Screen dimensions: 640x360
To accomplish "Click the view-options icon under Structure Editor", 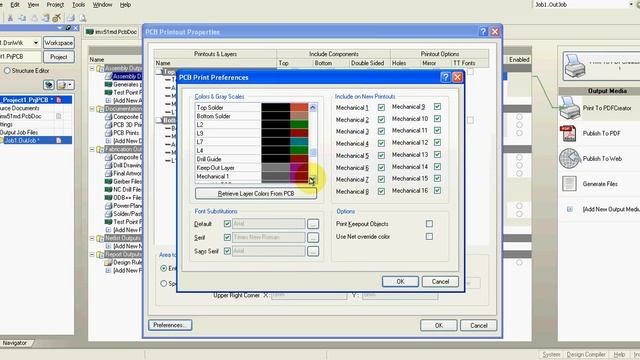I will pos(49,85).
